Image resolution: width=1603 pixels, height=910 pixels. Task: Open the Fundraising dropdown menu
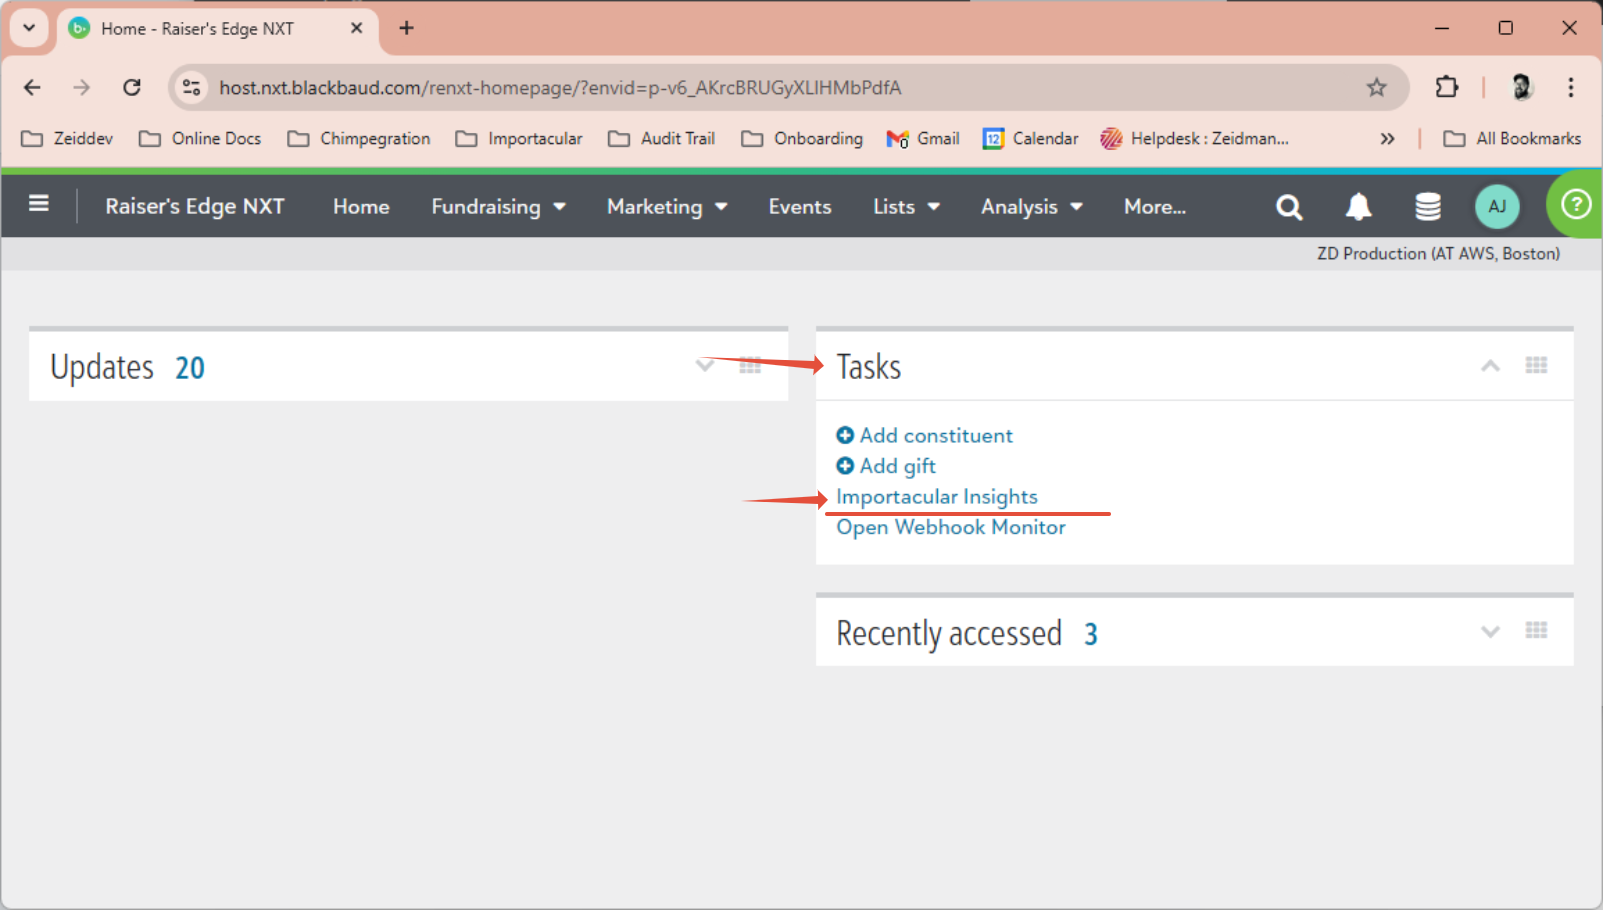(x=498, y=207)
